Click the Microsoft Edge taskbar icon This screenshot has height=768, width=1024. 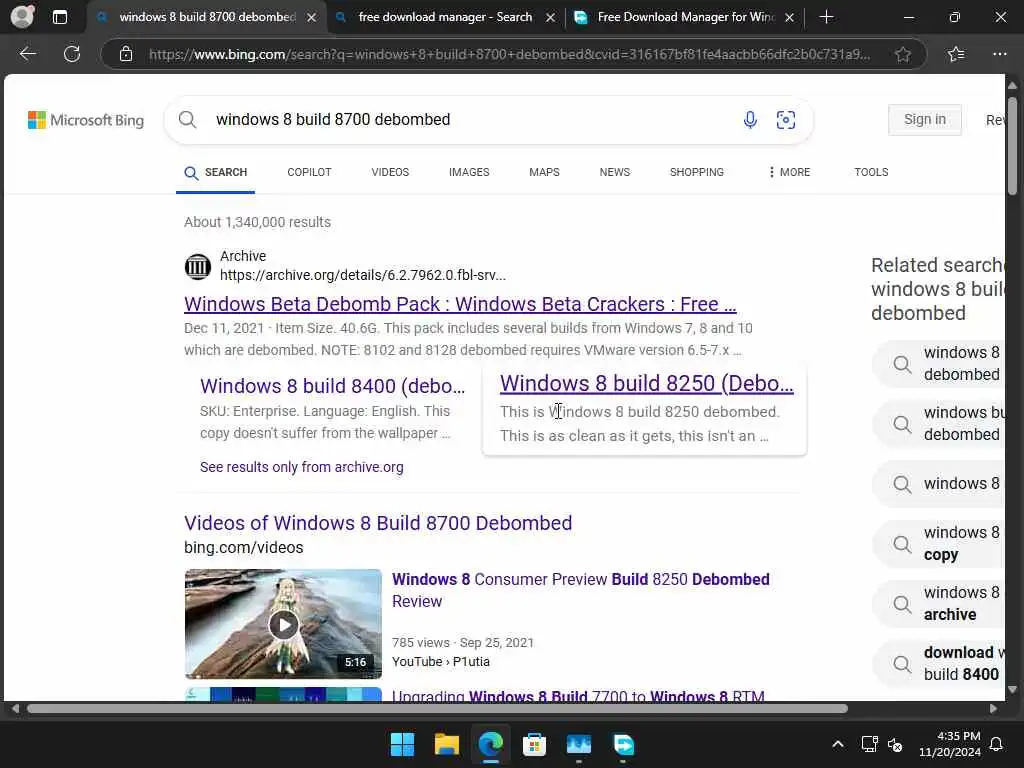tap(490, 744)
